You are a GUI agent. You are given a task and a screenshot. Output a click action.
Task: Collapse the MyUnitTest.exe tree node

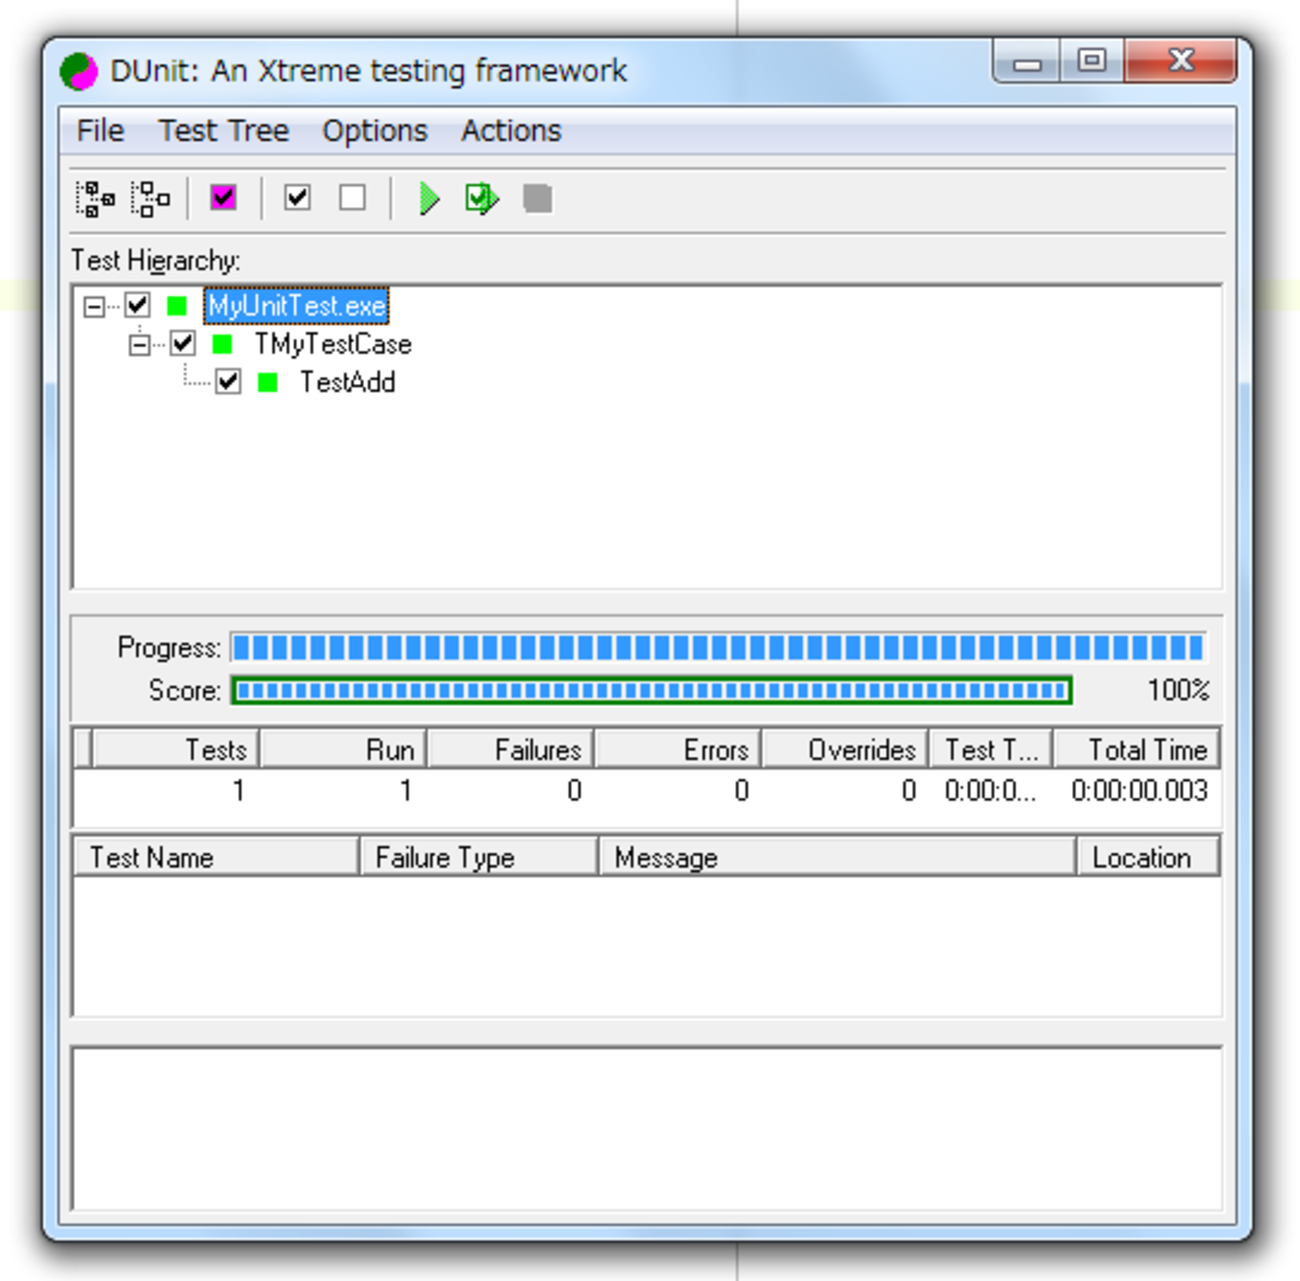pyautogui.click(x=94, y=306)
